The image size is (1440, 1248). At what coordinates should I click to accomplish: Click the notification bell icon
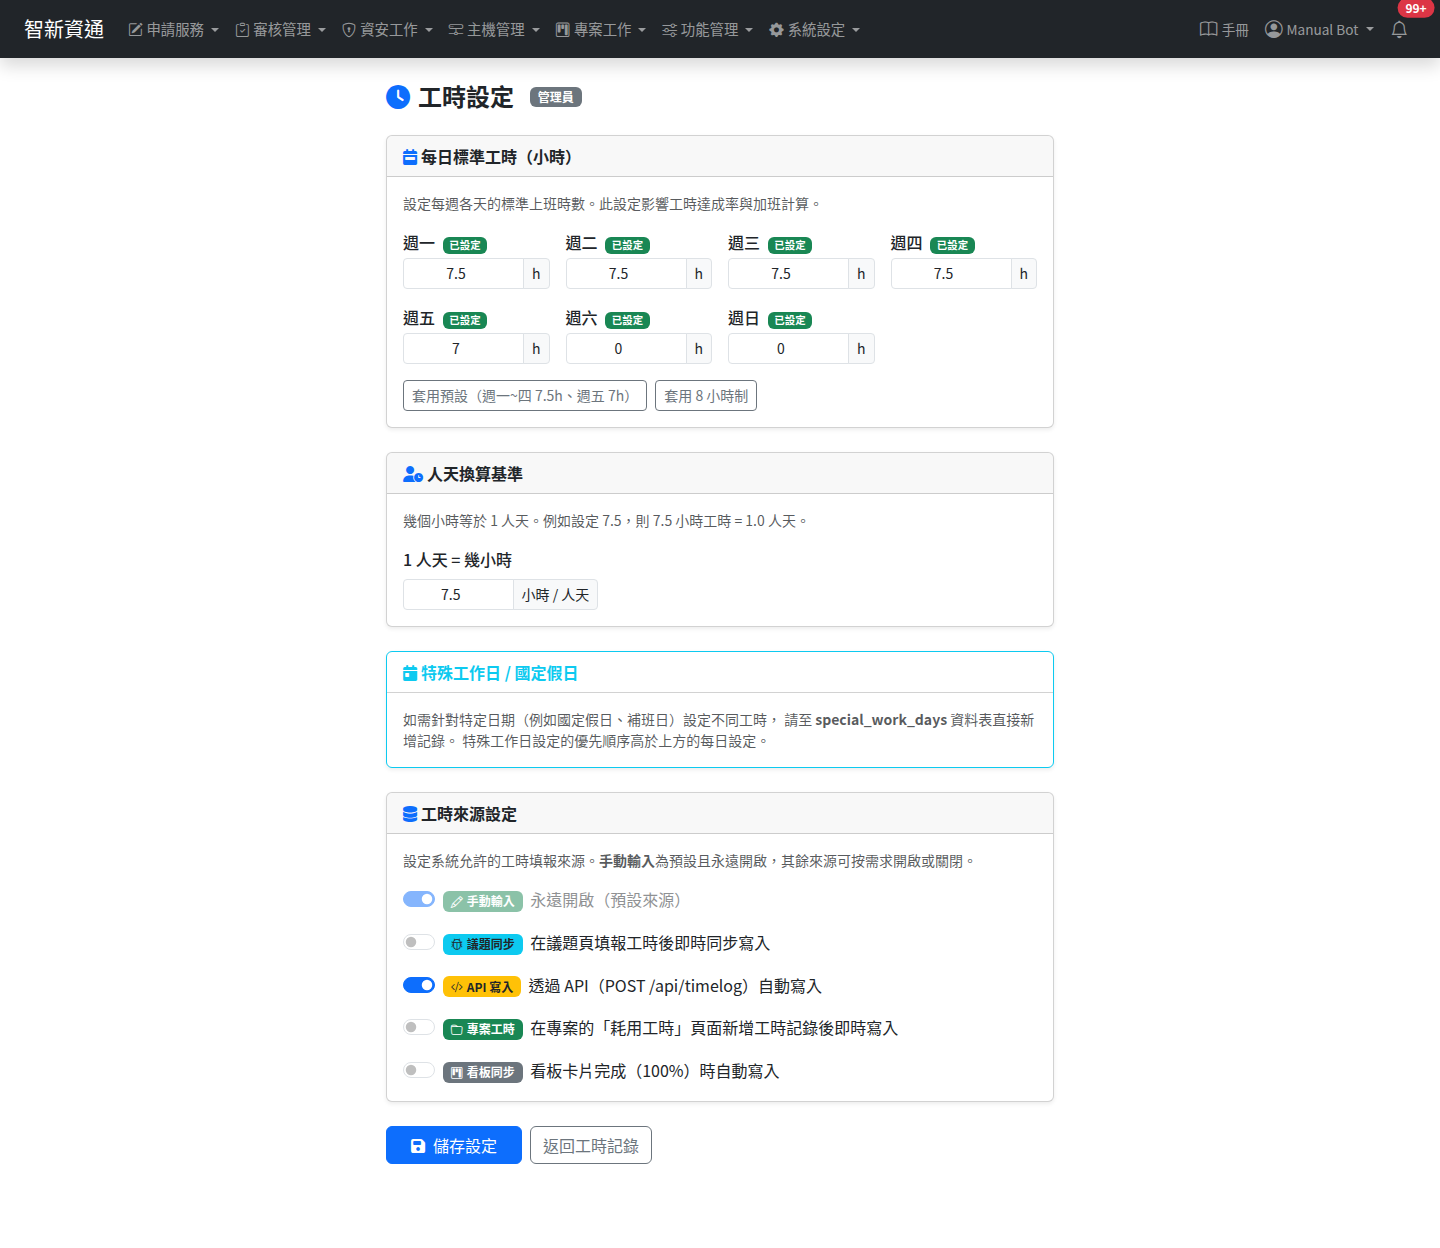coord(1399,29)
